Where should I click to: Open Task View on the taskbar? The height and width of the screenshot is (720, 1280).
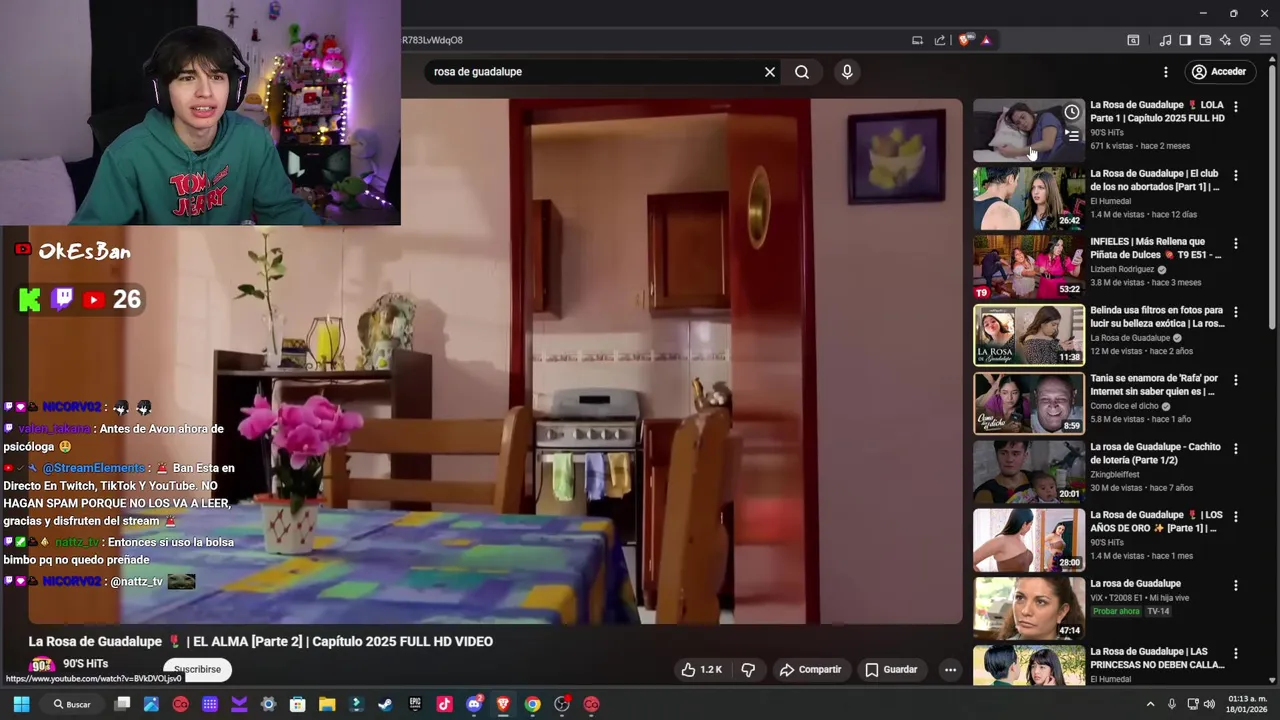click(122, 704)
